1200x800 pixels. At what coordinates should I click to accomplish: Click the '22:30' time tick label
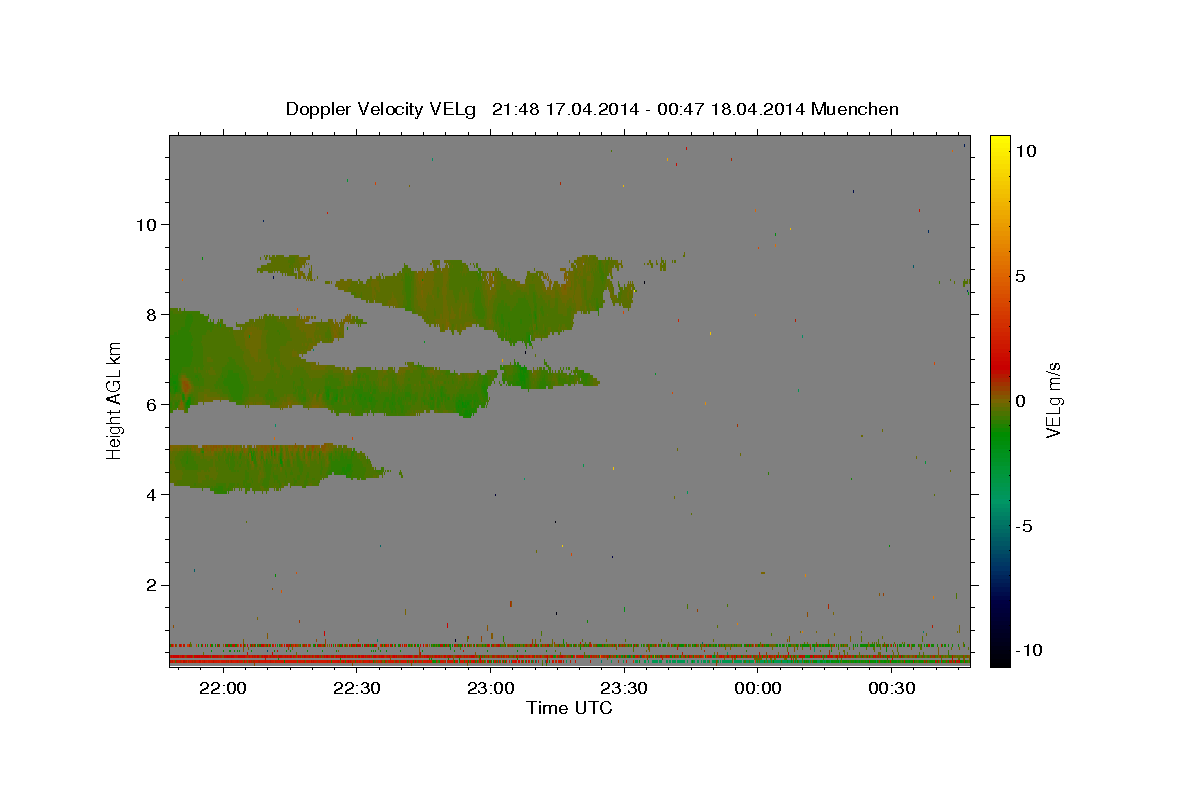point(357,689)
